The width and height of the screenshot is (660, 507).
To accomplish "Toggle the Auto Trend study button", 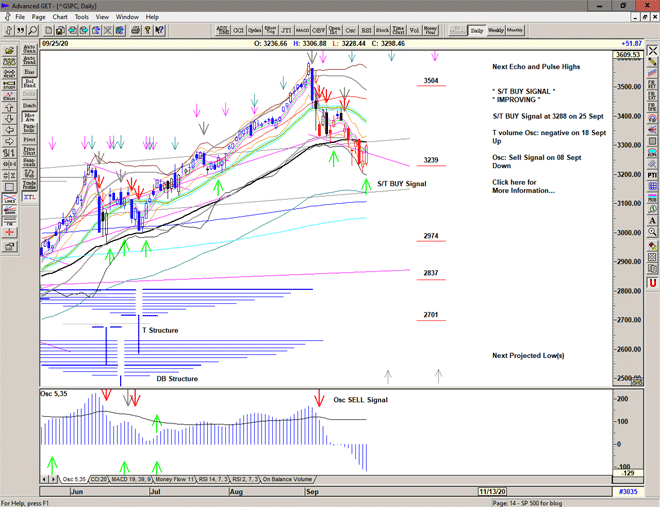I will point(29,60).
